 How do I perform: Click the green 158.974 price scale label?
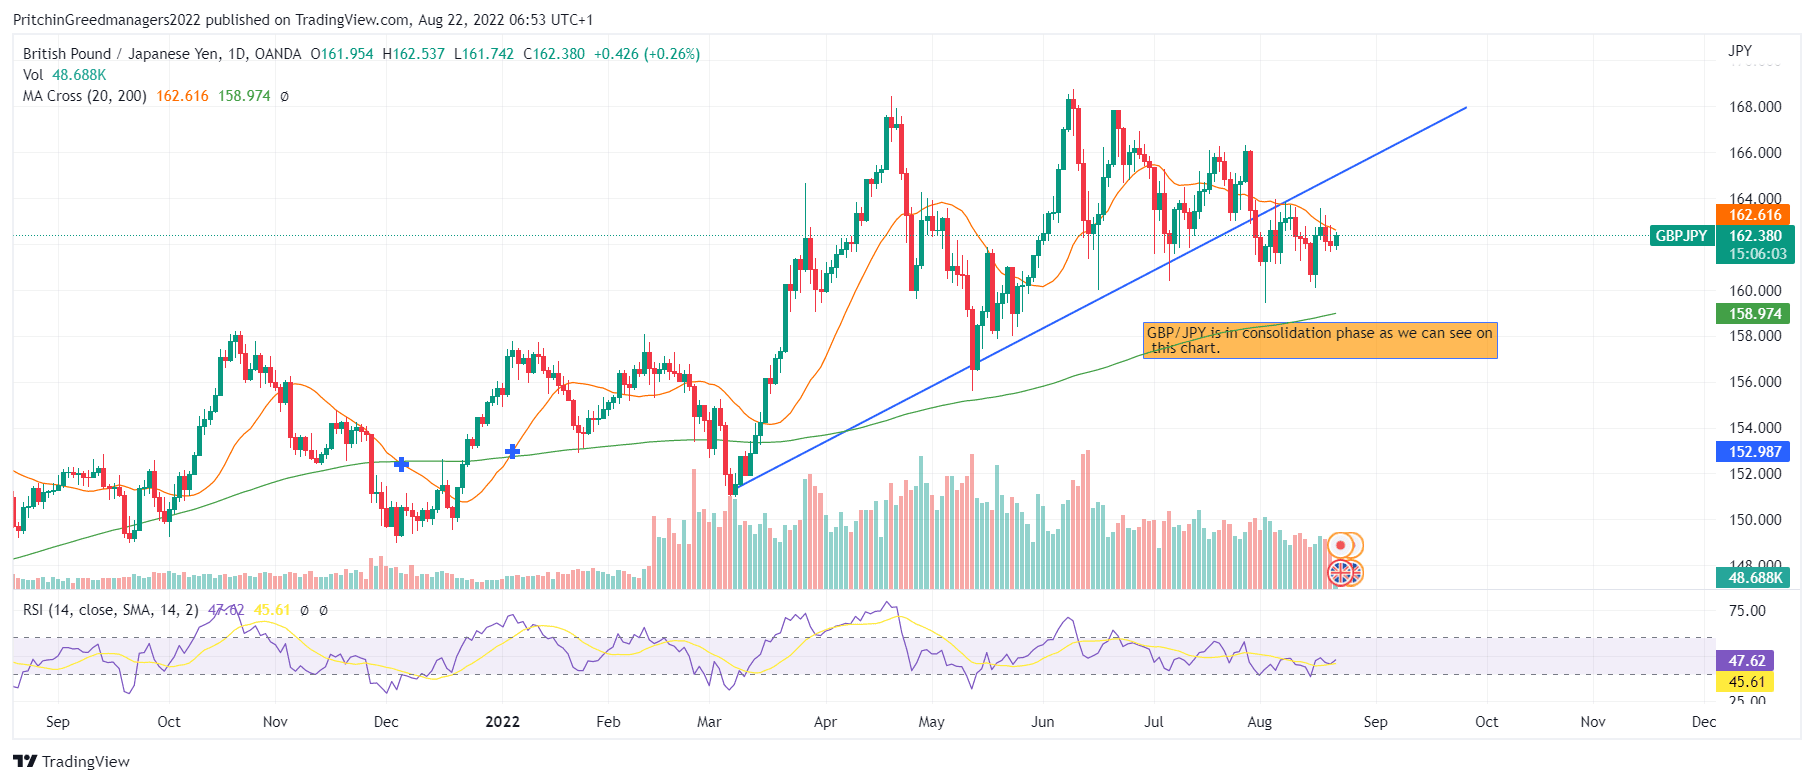pyautogui.click(x=1755, y=314)
